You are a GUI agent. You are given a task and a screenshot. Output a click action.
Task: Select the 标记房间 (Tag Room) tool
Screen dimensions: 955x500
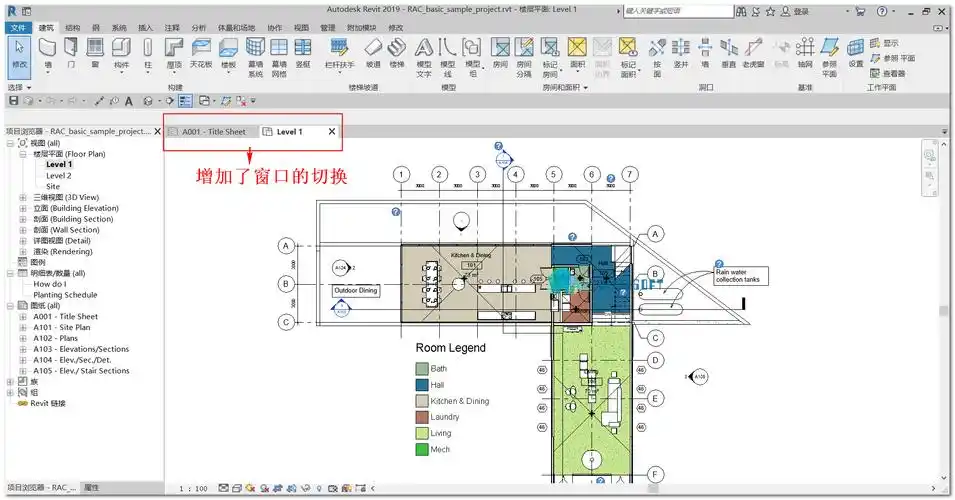[x=550, y=58]
